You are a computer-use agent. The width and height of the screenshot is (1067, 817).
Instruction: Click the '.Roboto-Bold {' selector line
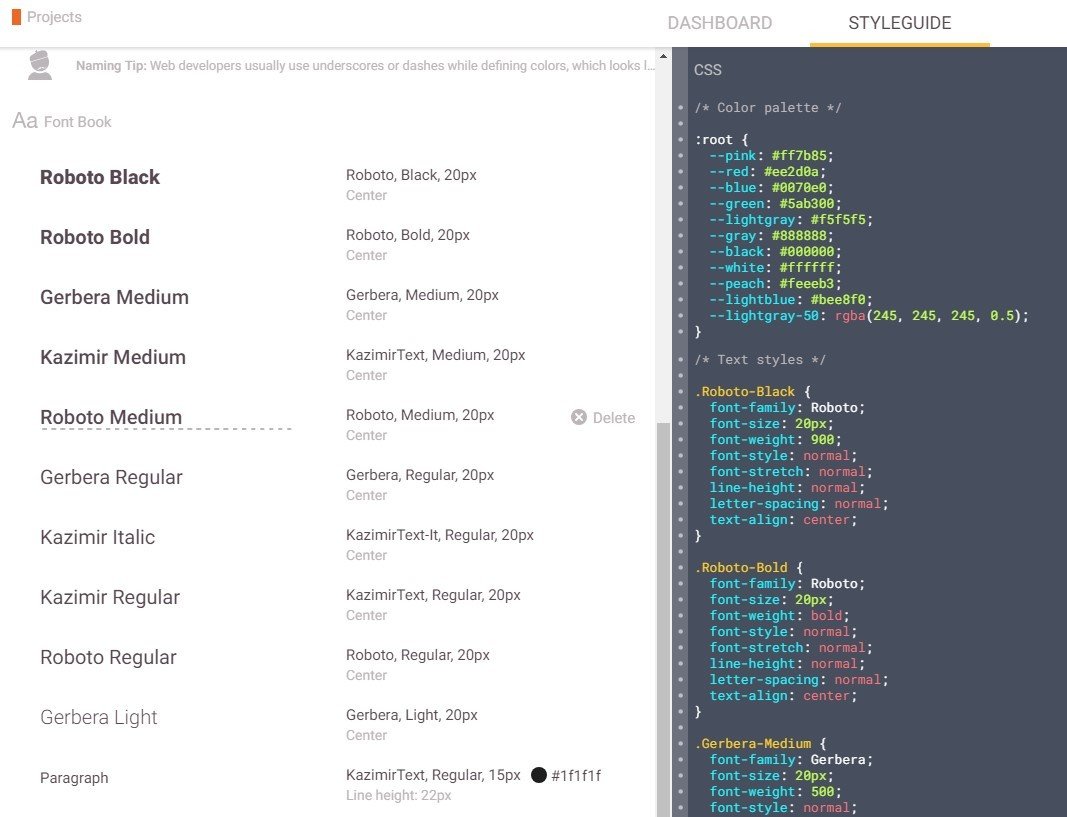coord(749,567)
